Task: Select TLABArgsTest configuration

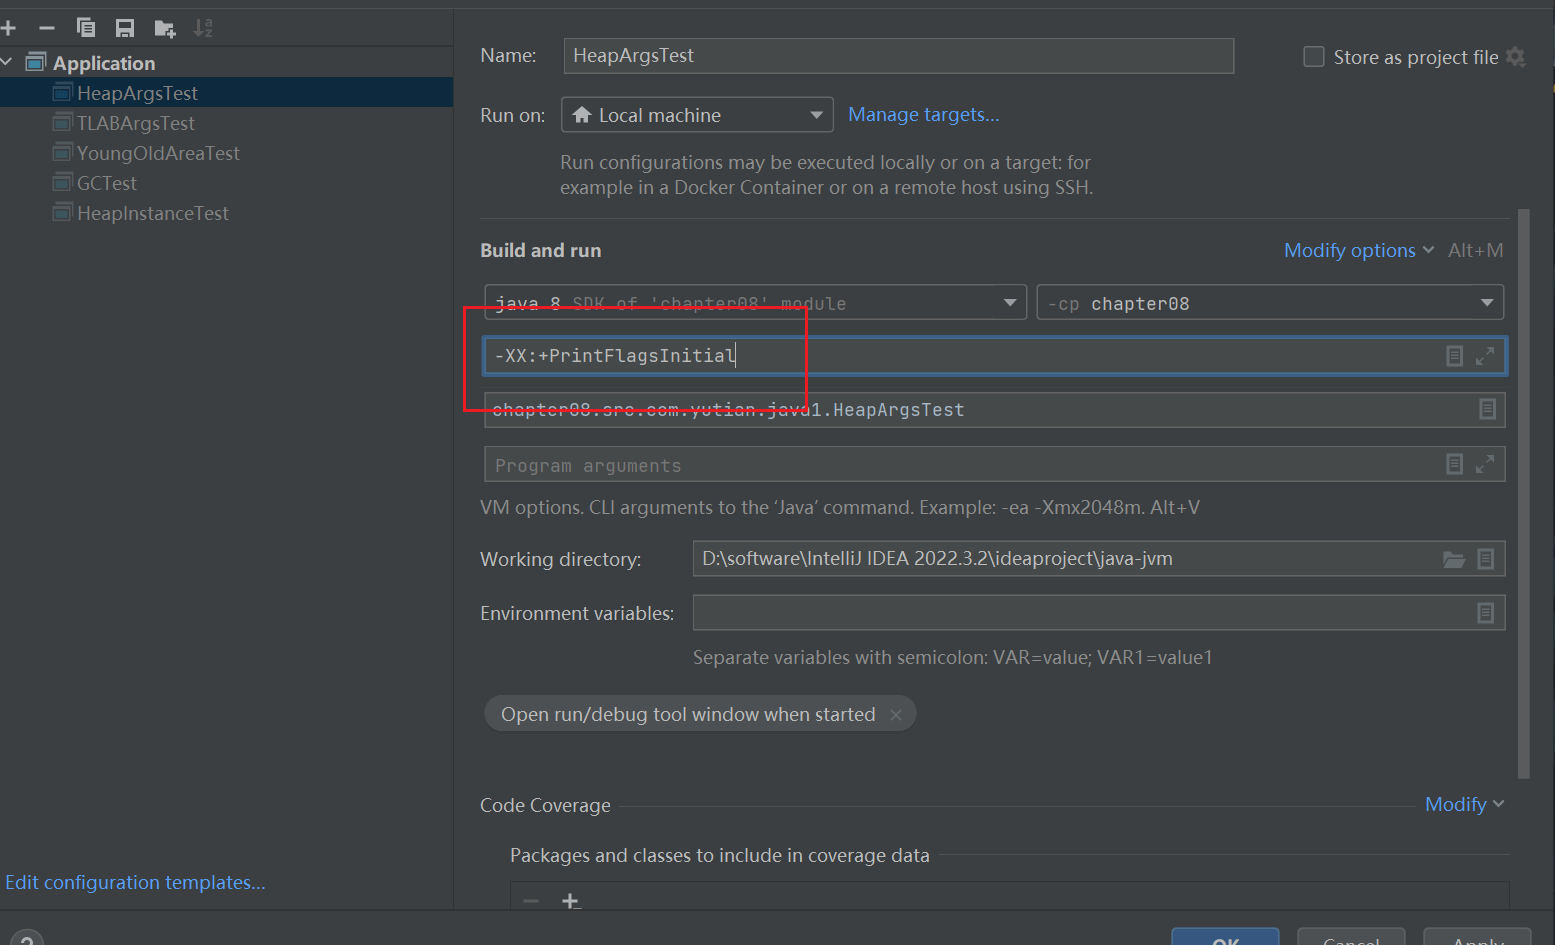Action: coord(136,123)
